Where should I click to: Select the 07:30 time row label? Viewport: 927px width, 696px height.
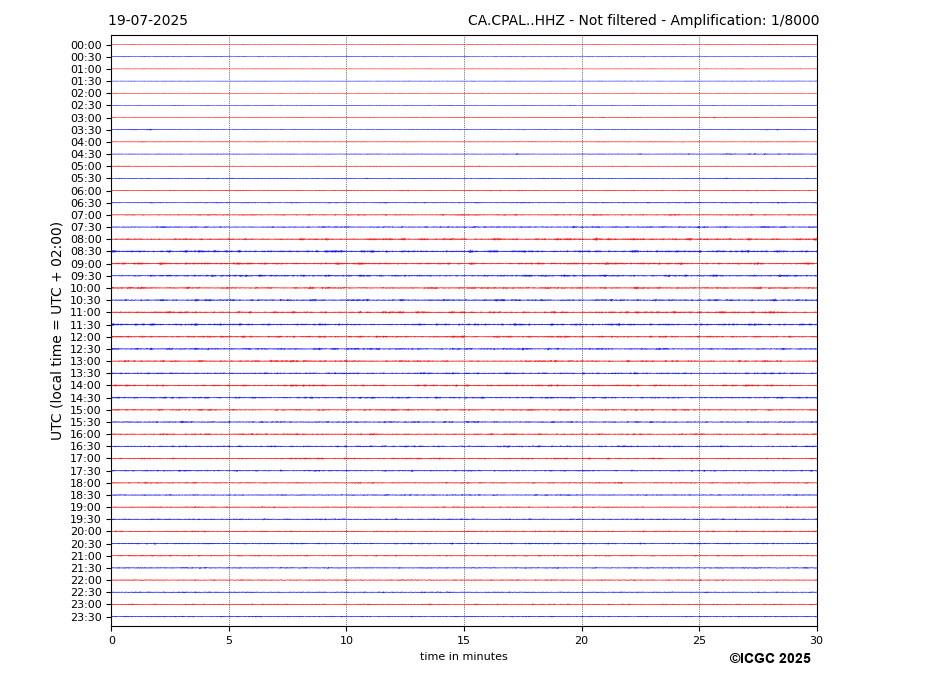point(86,228)
